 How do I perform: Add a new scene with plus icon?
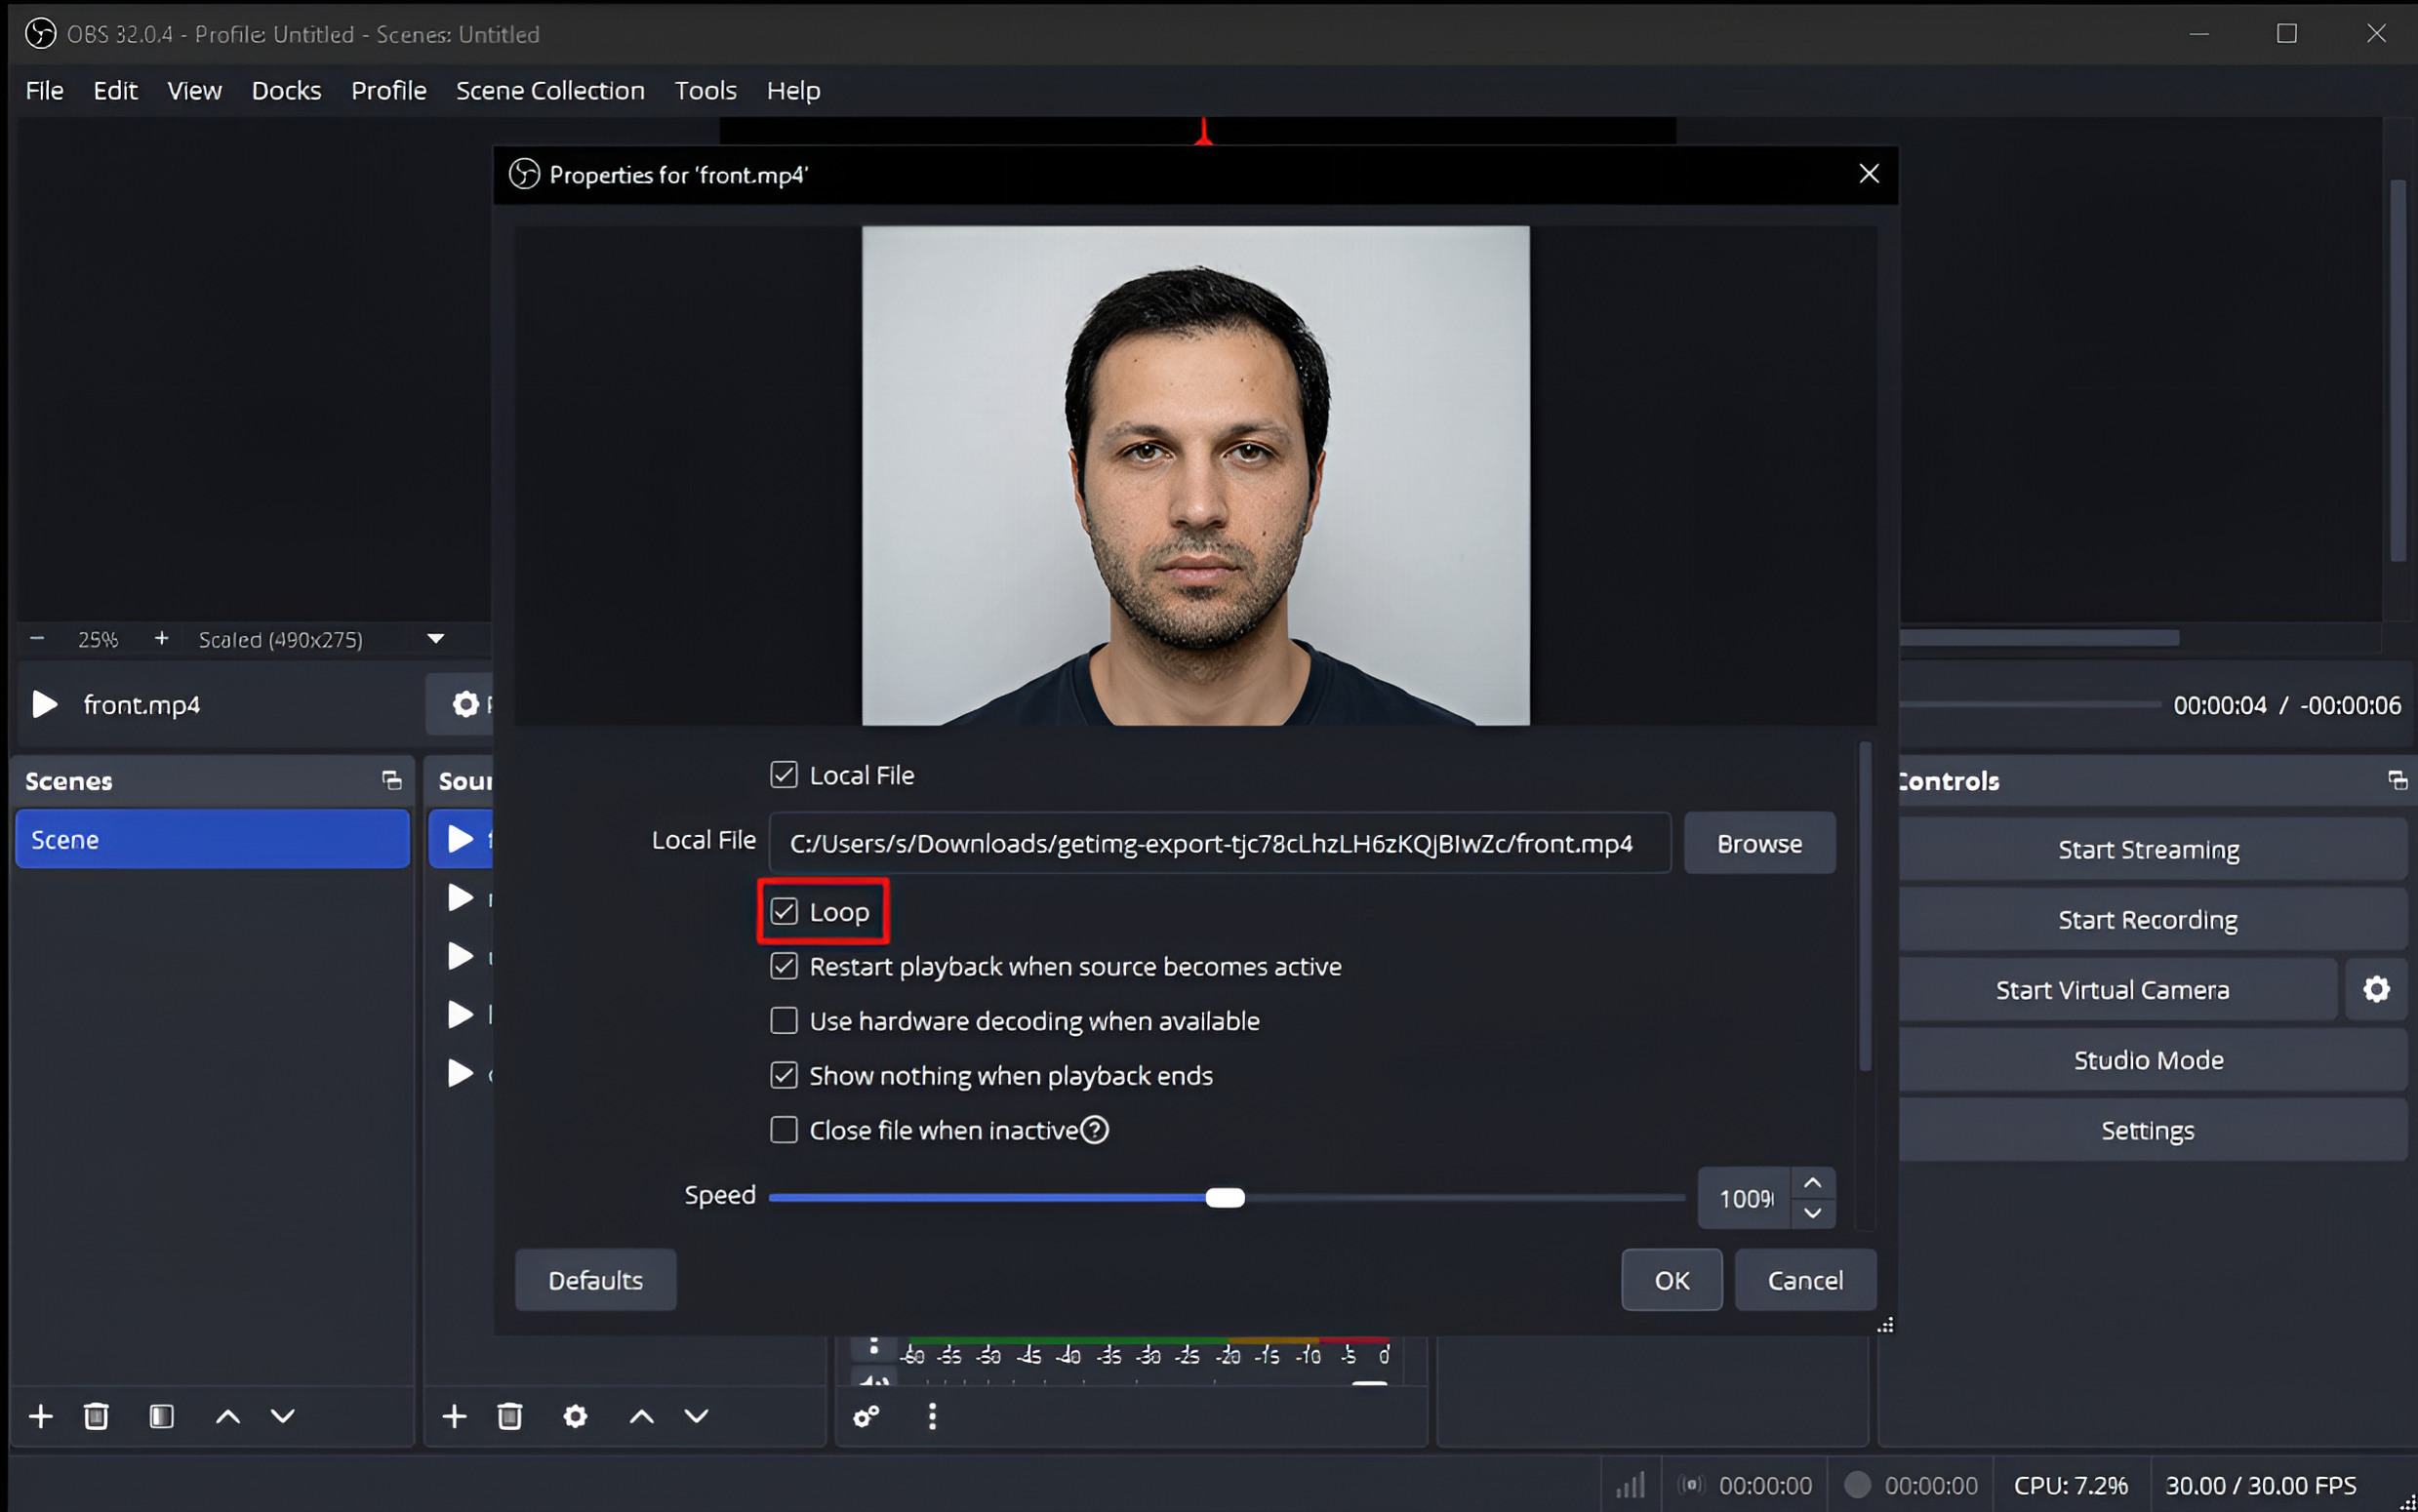pos(41,1416)
